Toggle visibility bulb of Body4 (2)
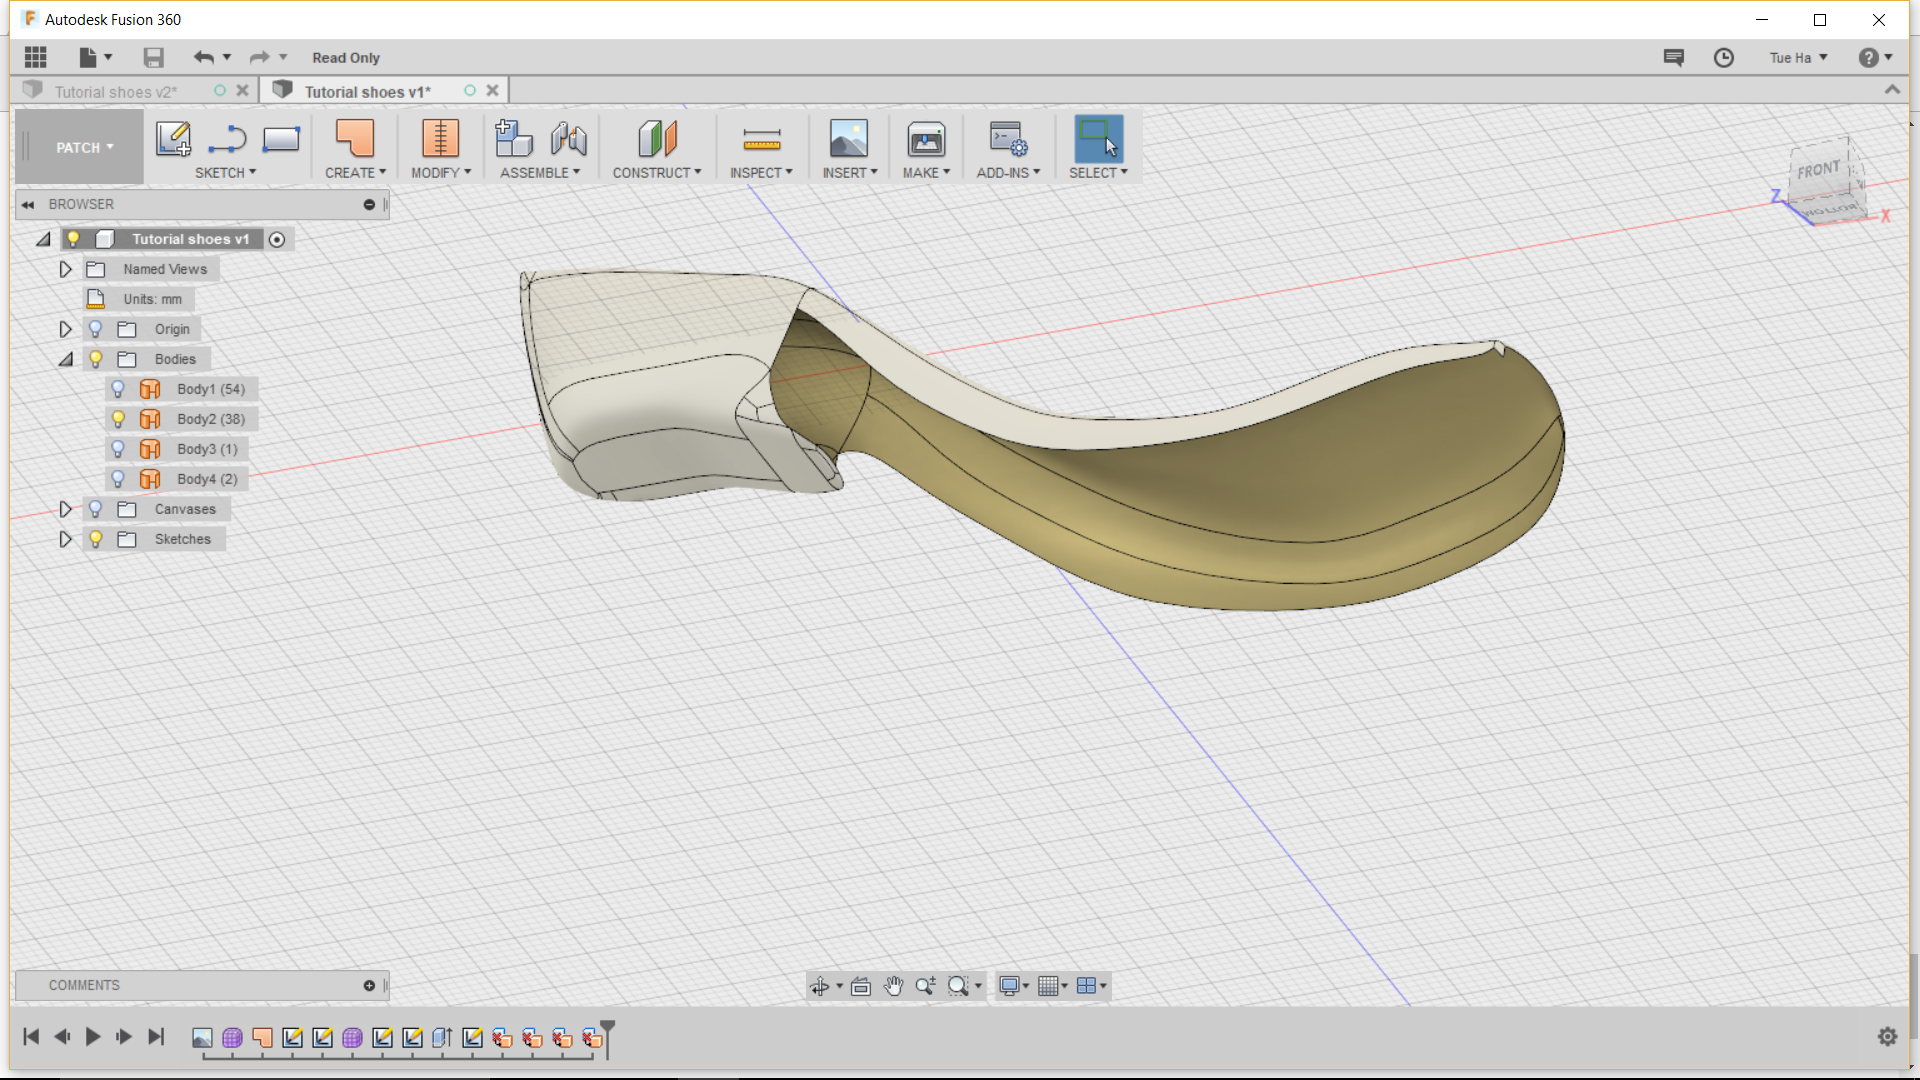 (x=118, y=479)
